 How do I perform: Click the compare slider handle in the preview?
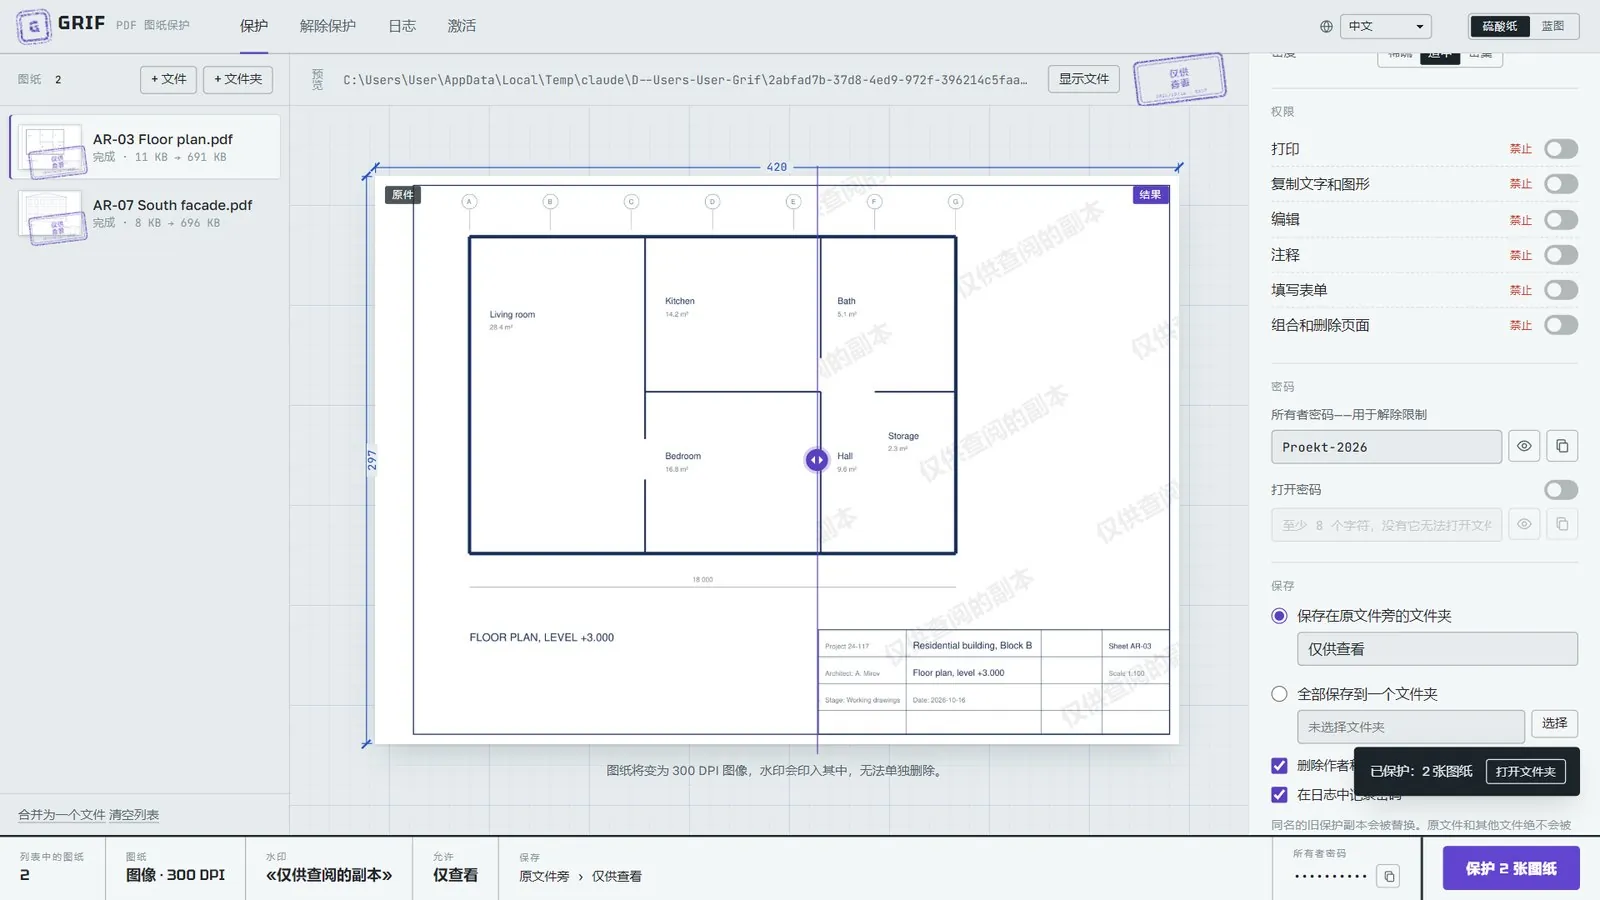coord(817,460)
